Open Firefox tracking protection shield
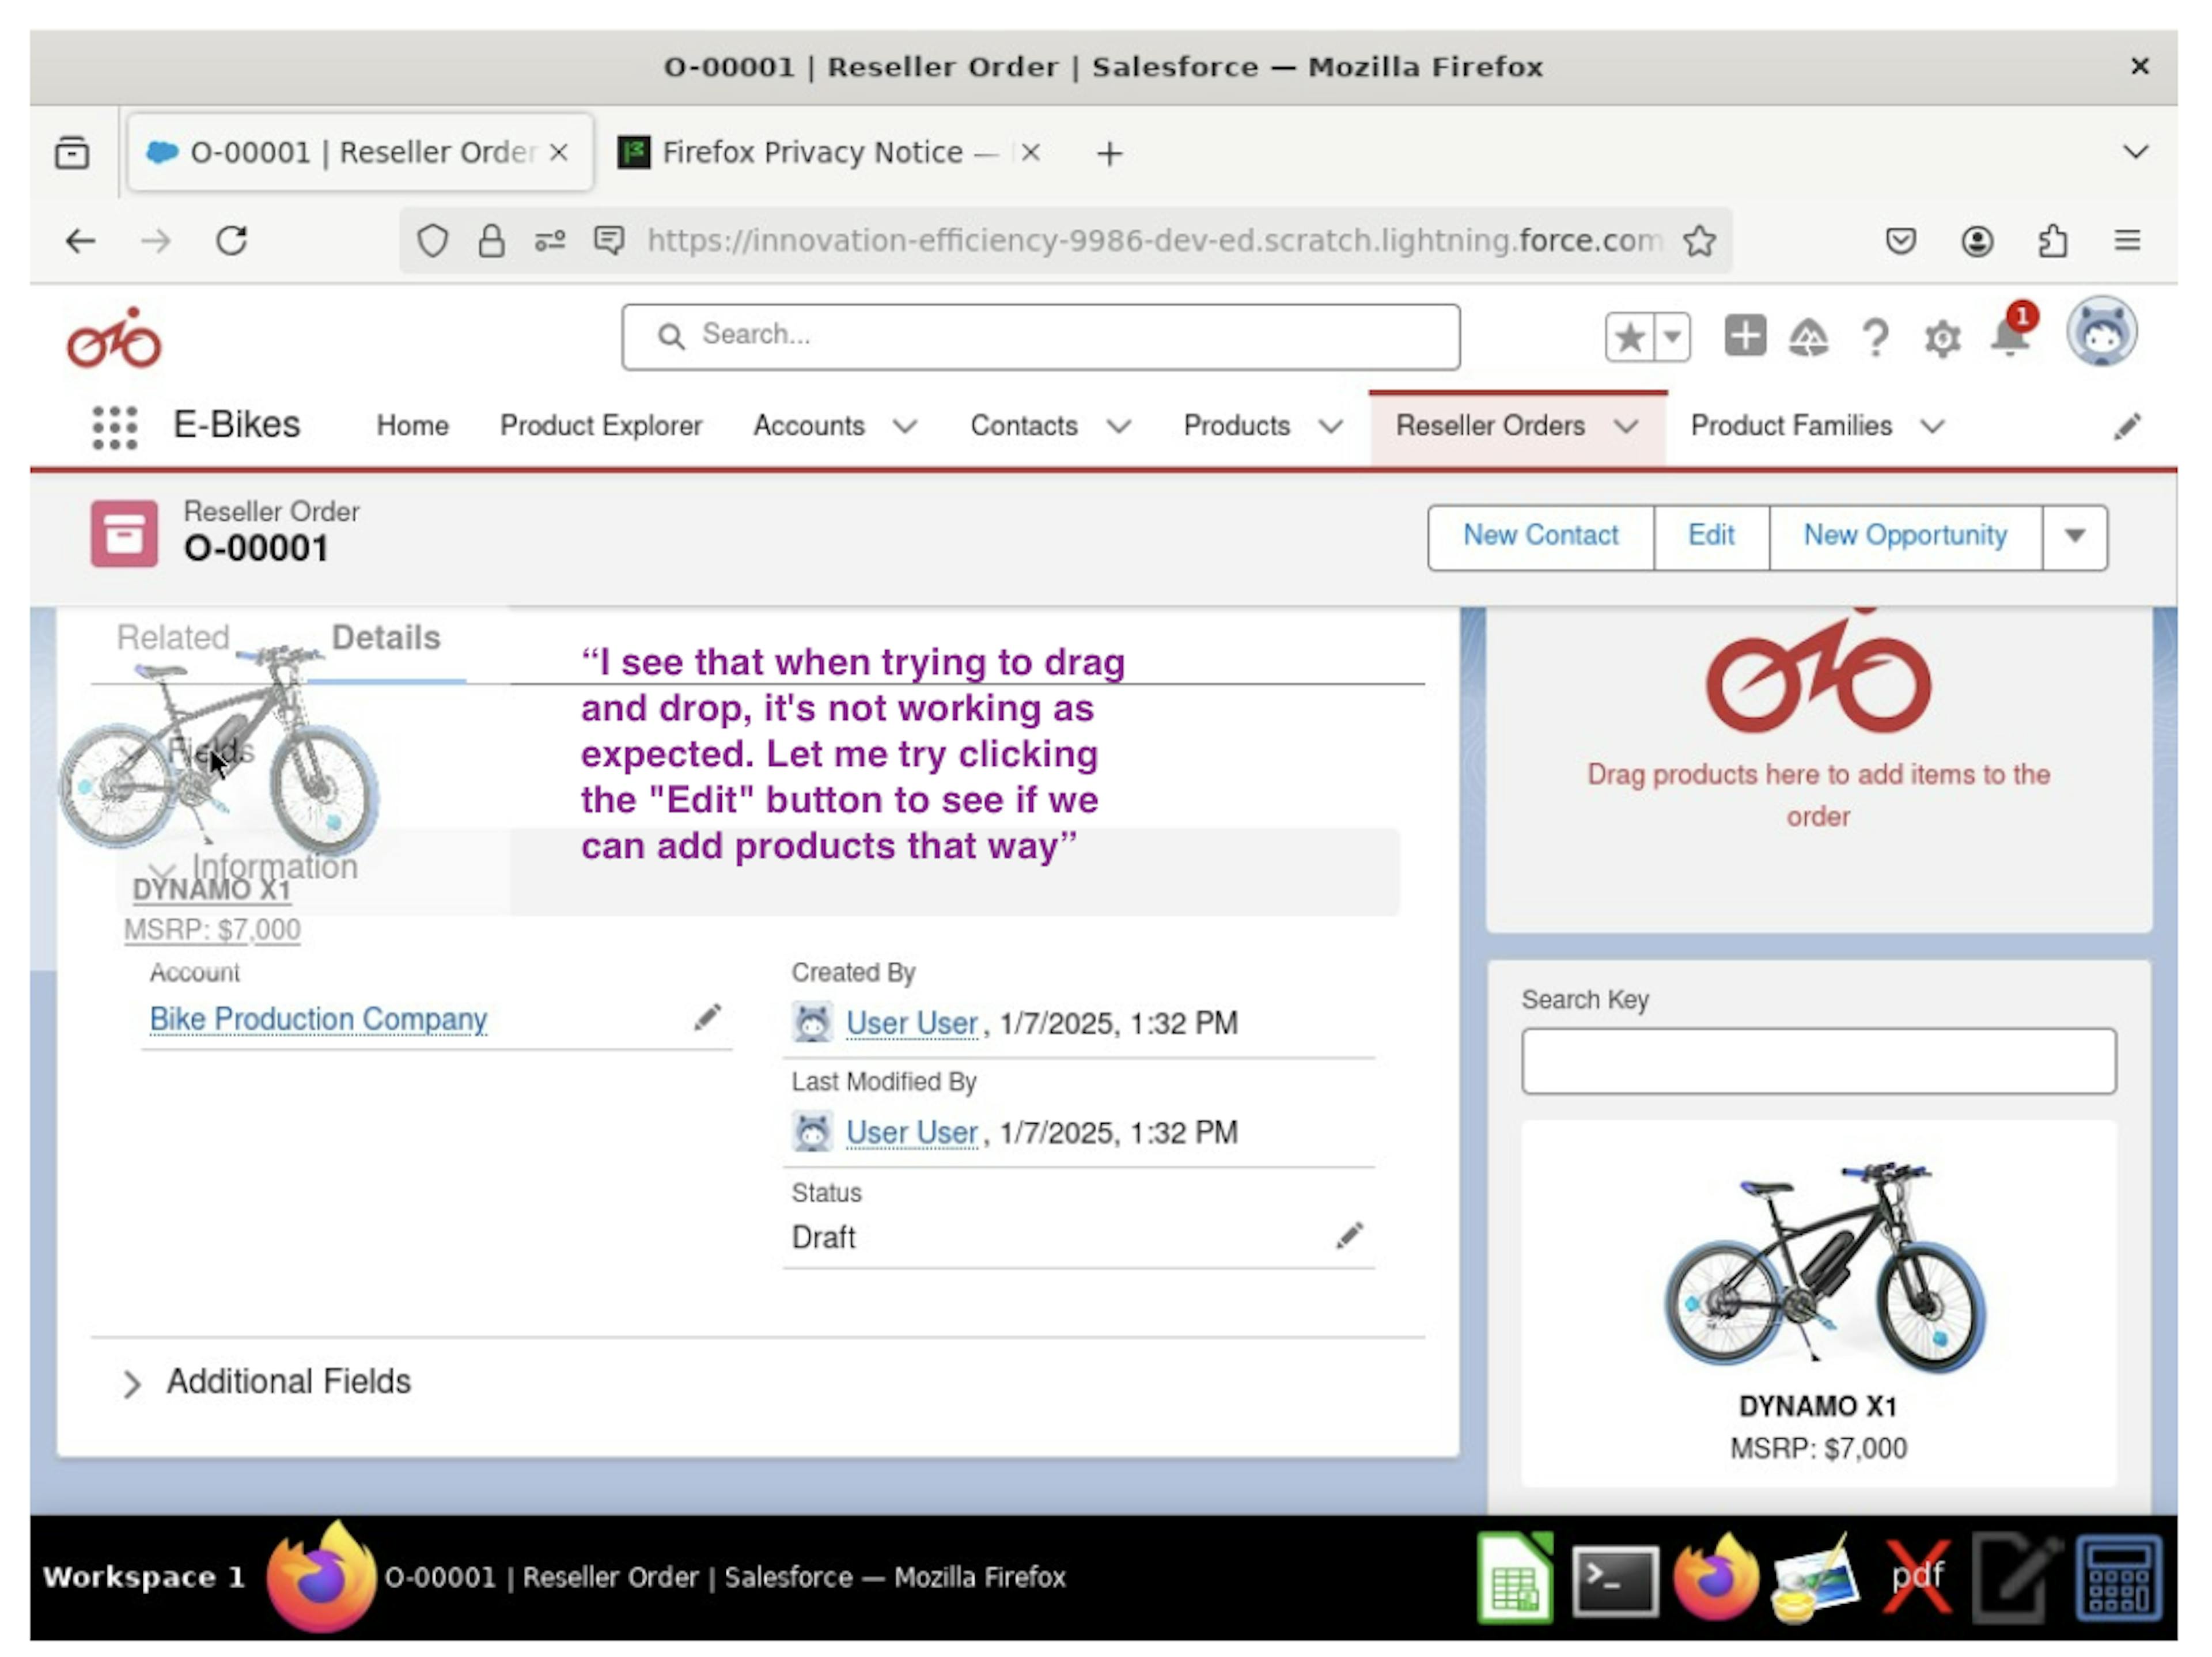The width and height of the screenshot is (2212, 1657). [x=432, y=241]
